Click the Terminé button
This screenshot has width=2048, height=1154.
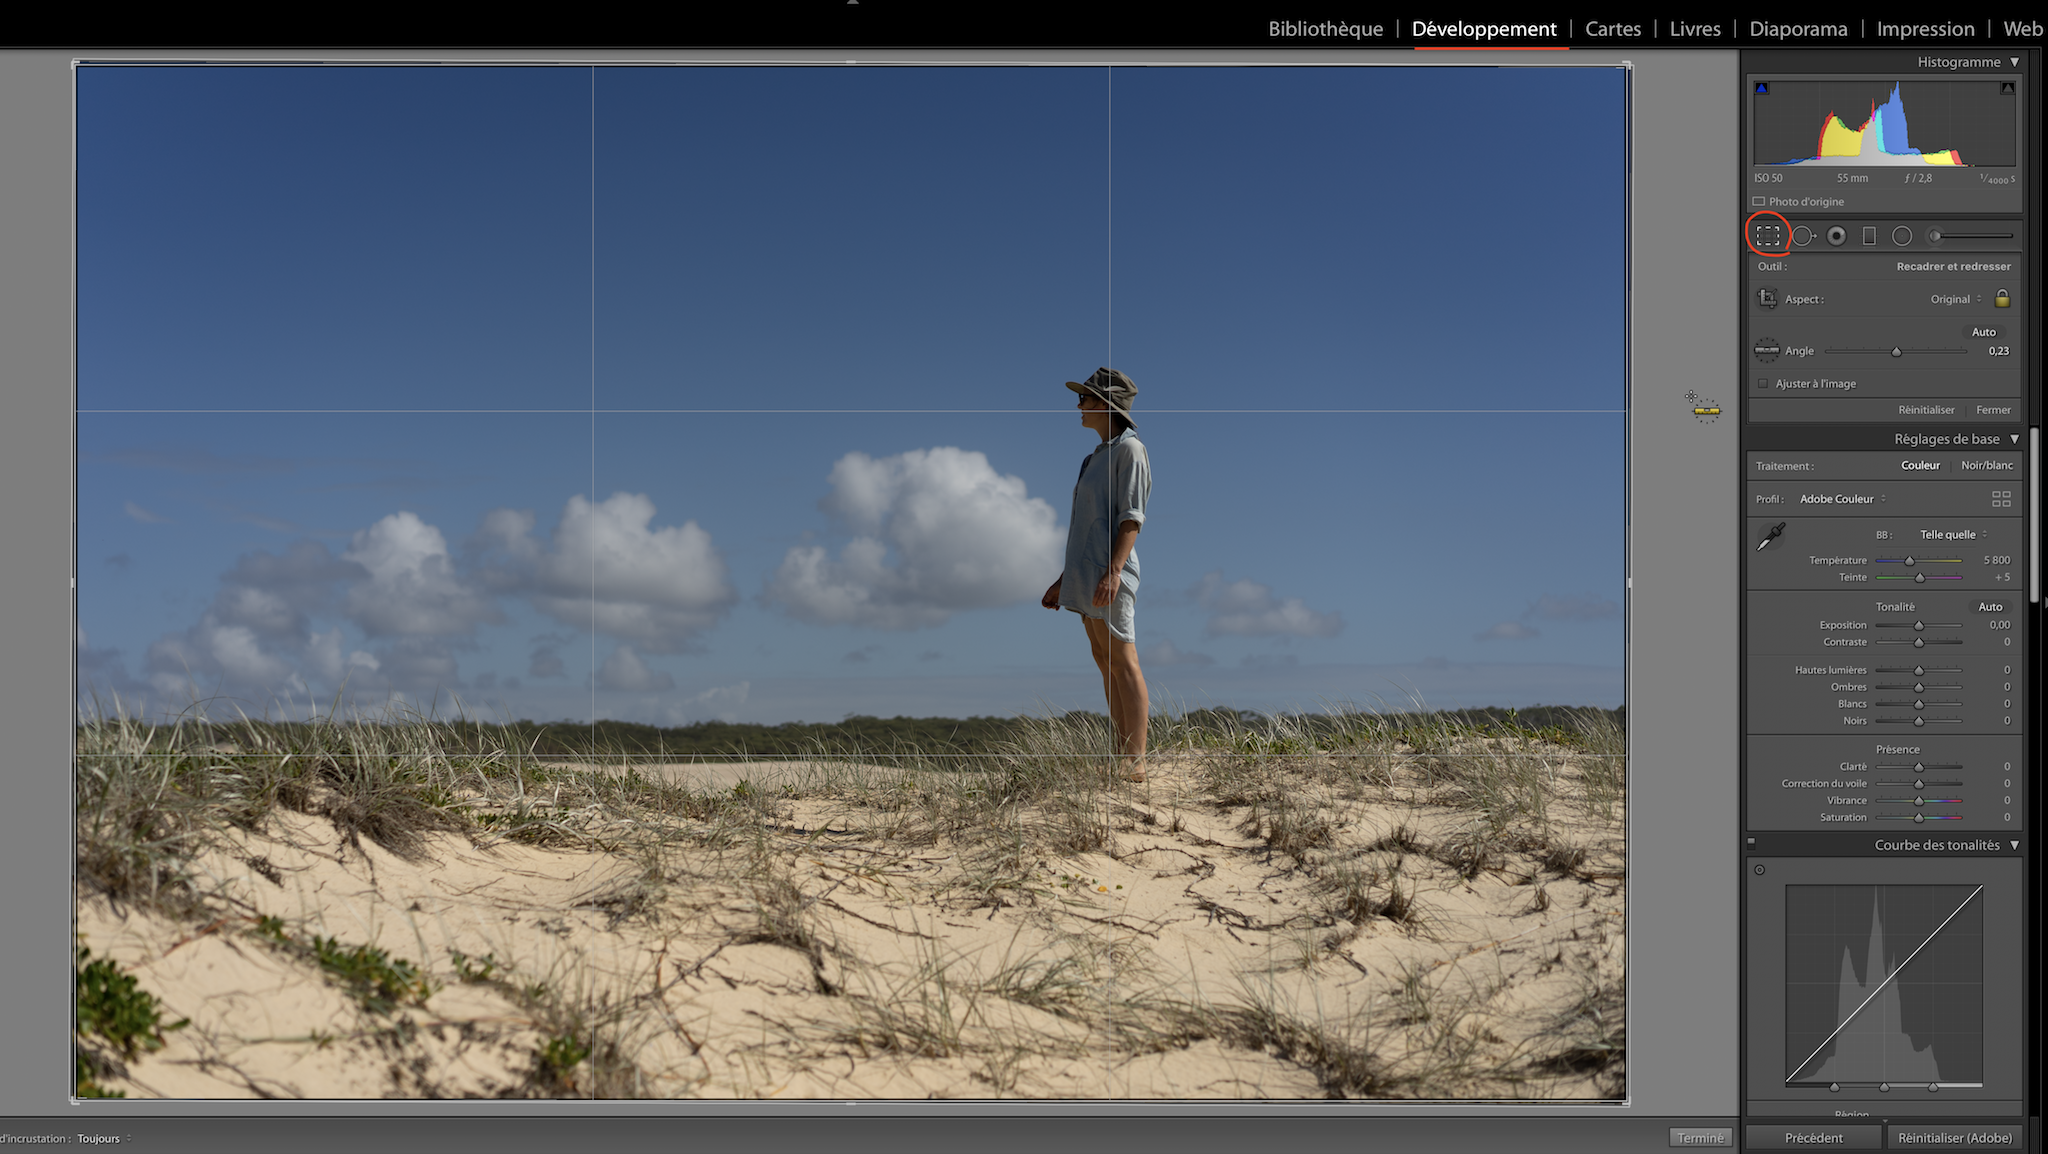click(x=1700, y=1138)
